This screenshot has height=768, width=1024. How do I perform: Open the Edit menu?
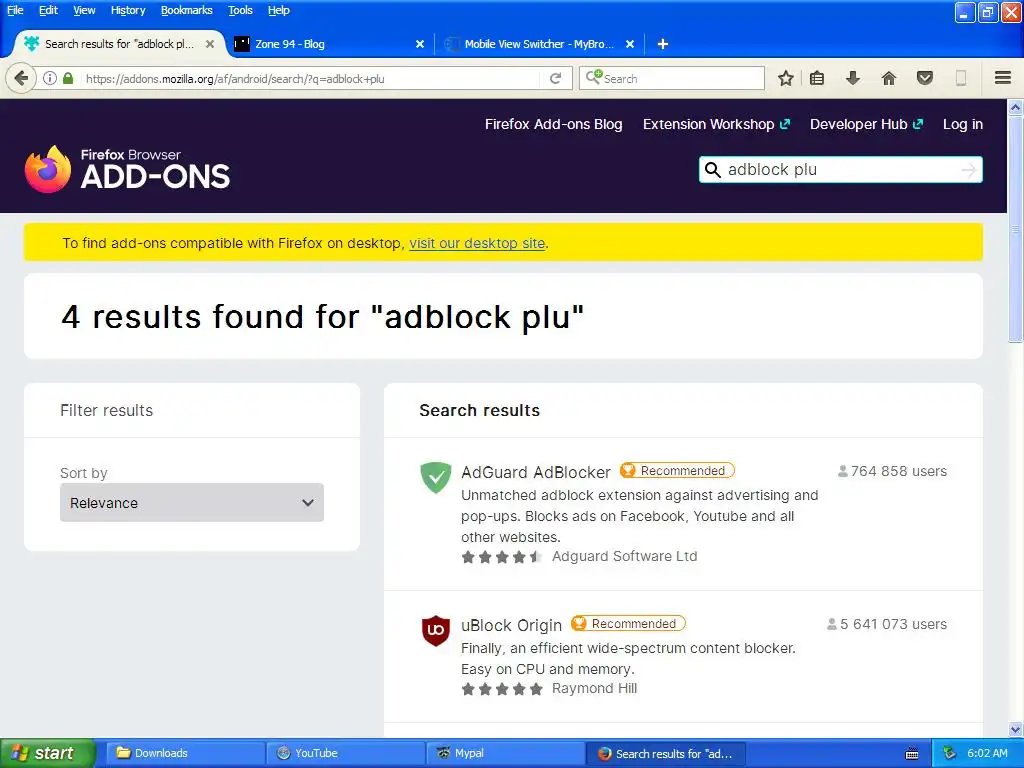pyautogui.click(x=48, y=10)
